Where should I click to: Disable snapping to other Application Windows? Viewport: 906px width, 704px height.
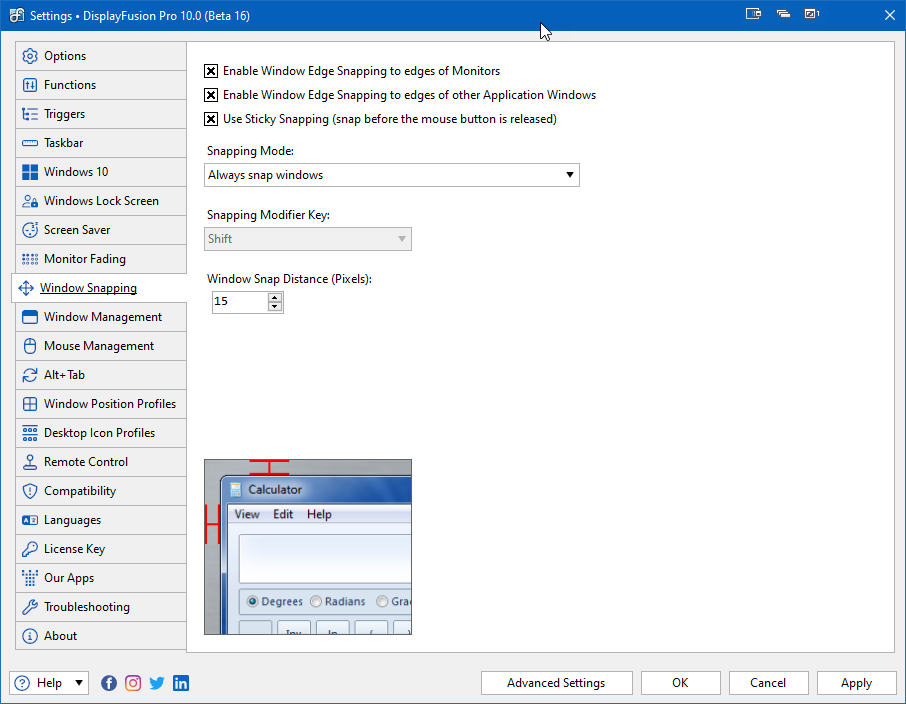pyautogui.click(x=211, y=95)
